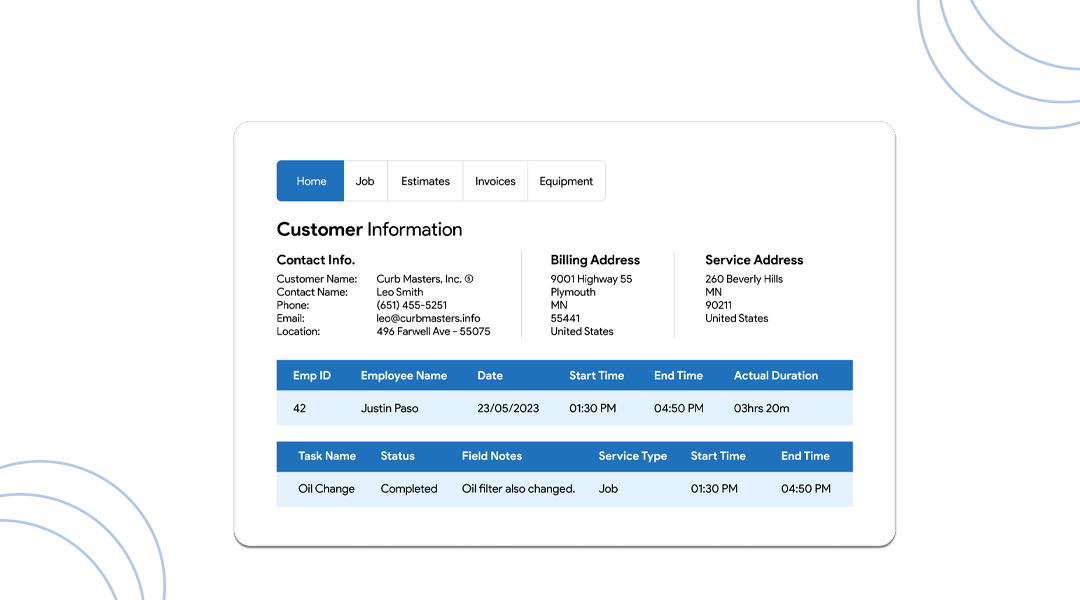Switch to the Job tab
The width and height of the screenshot is (1080, 600).
365,181
